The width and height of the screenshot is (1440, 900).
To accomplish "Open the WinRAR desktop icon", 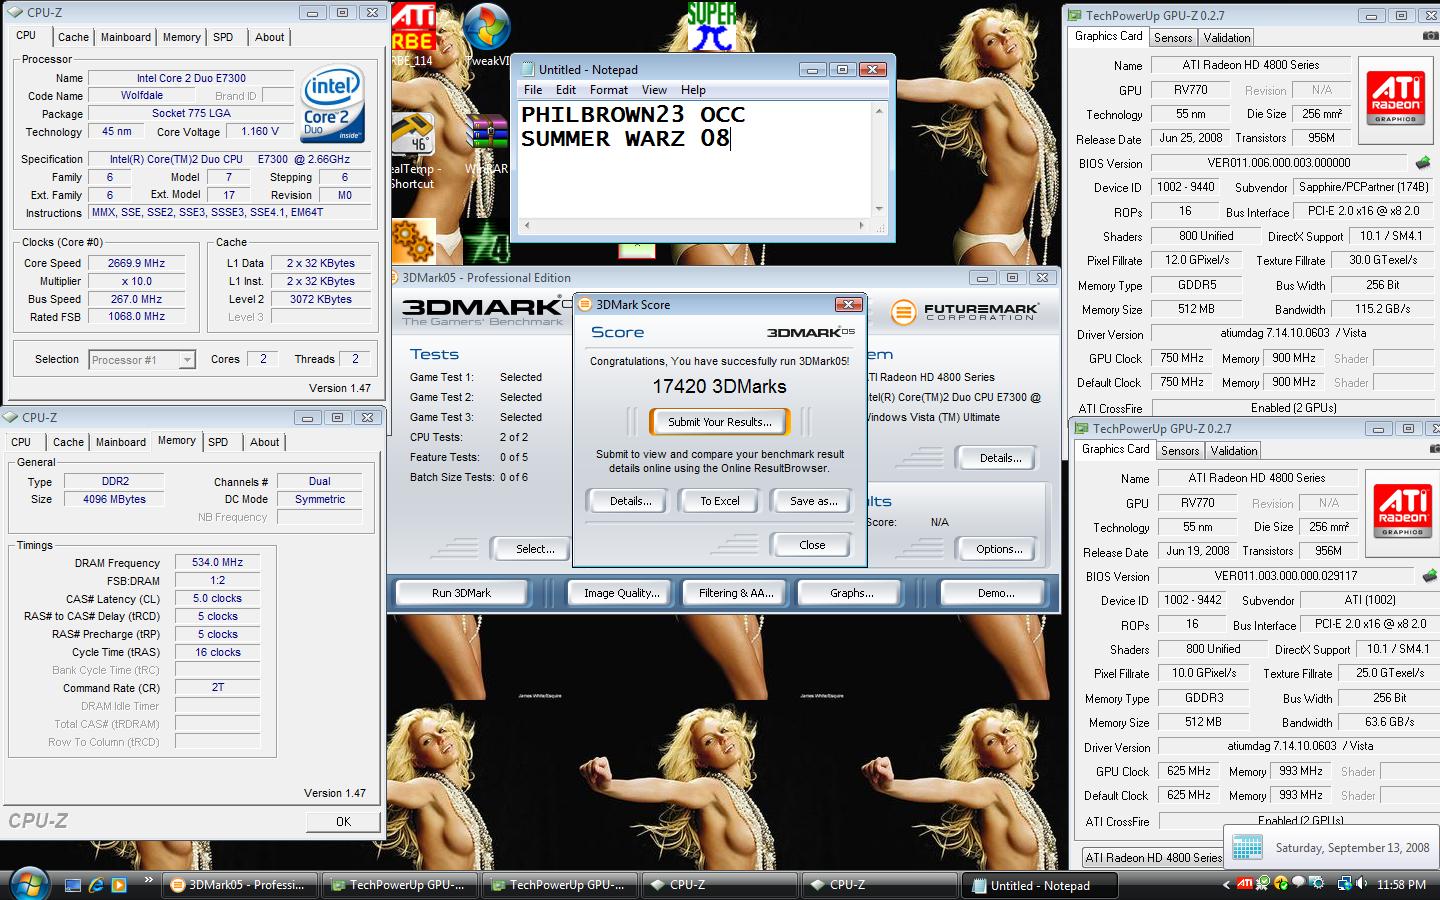I will (x=487, y=143).
